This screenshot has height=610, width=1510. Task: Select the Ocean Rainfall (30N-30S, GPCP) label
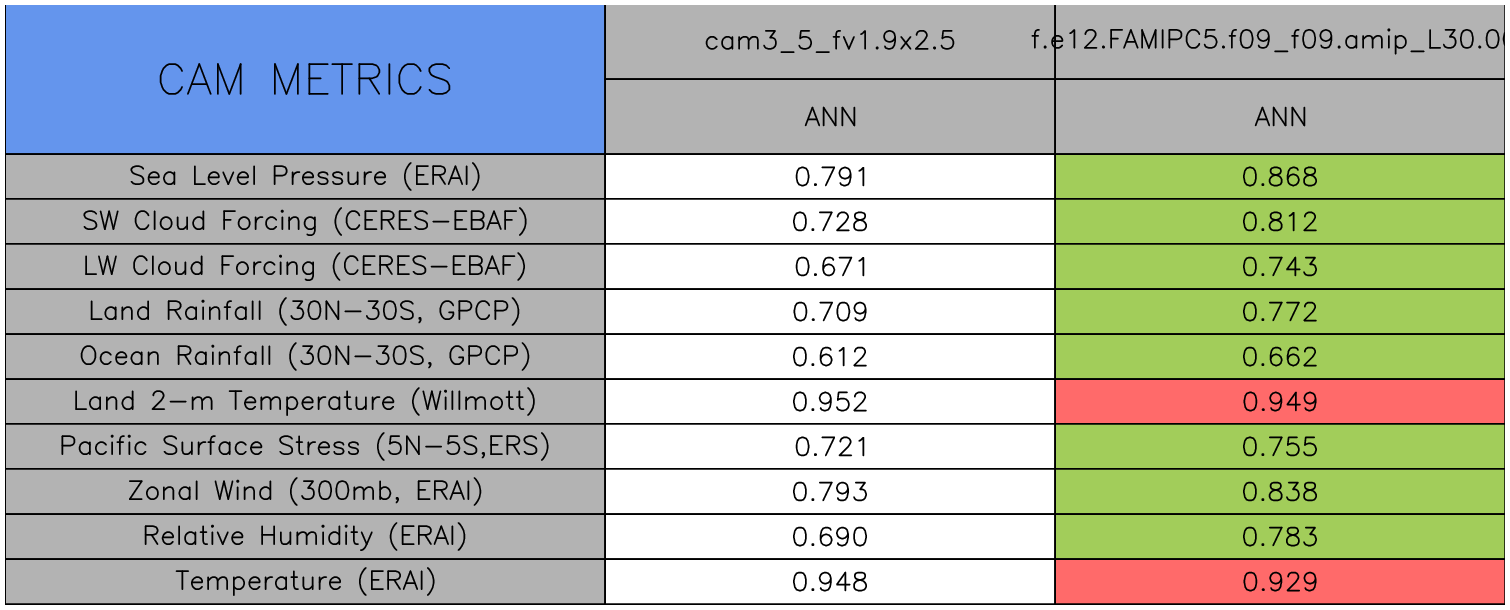[305, 356]
